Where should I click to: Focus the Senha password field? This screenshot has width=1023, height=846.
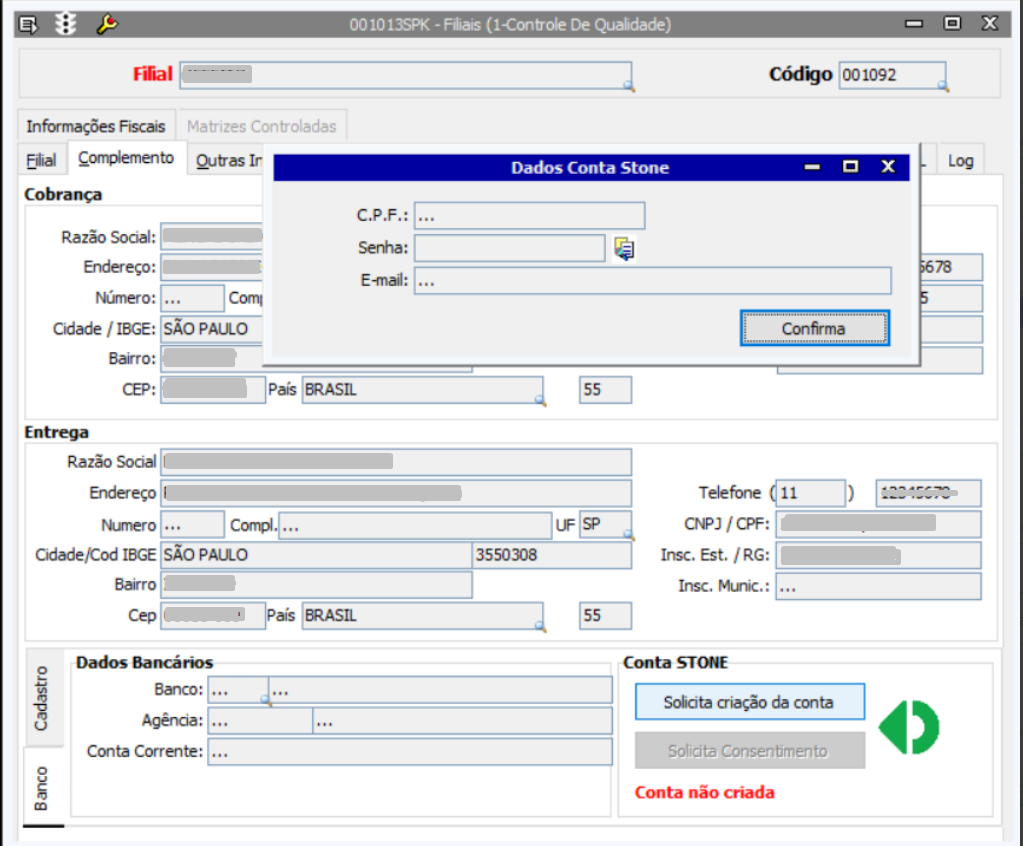[510, 248]
